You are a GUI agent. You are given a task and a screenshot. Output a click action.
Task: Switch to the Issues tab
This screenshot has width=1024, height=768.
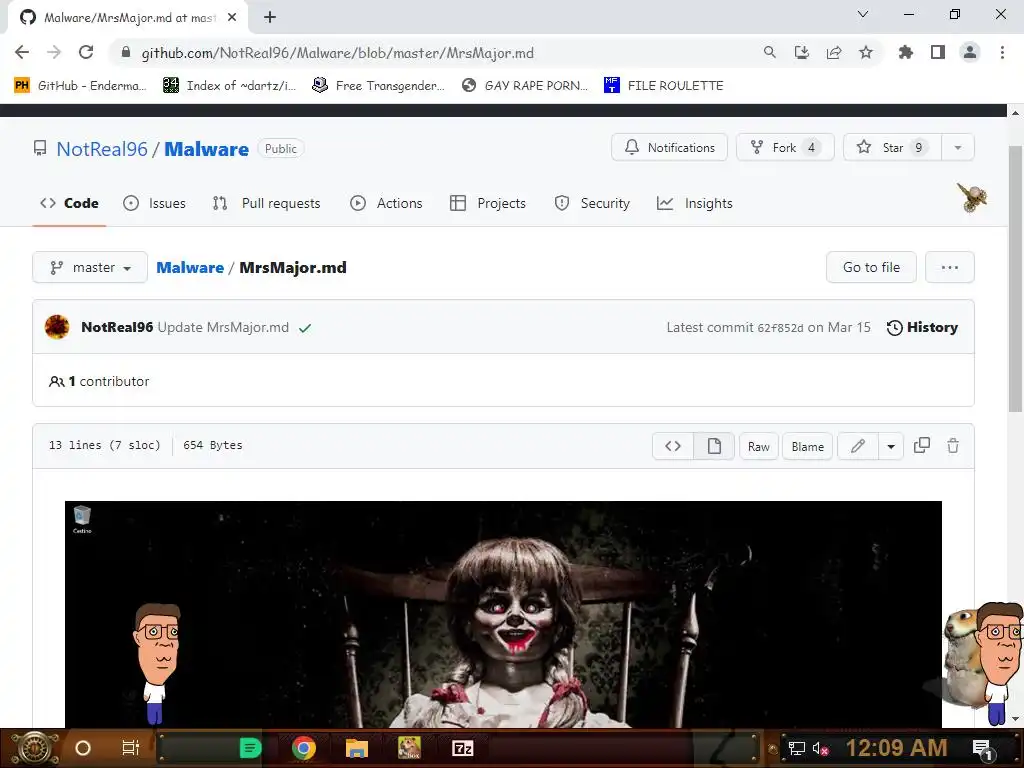(x=155, y=203)
